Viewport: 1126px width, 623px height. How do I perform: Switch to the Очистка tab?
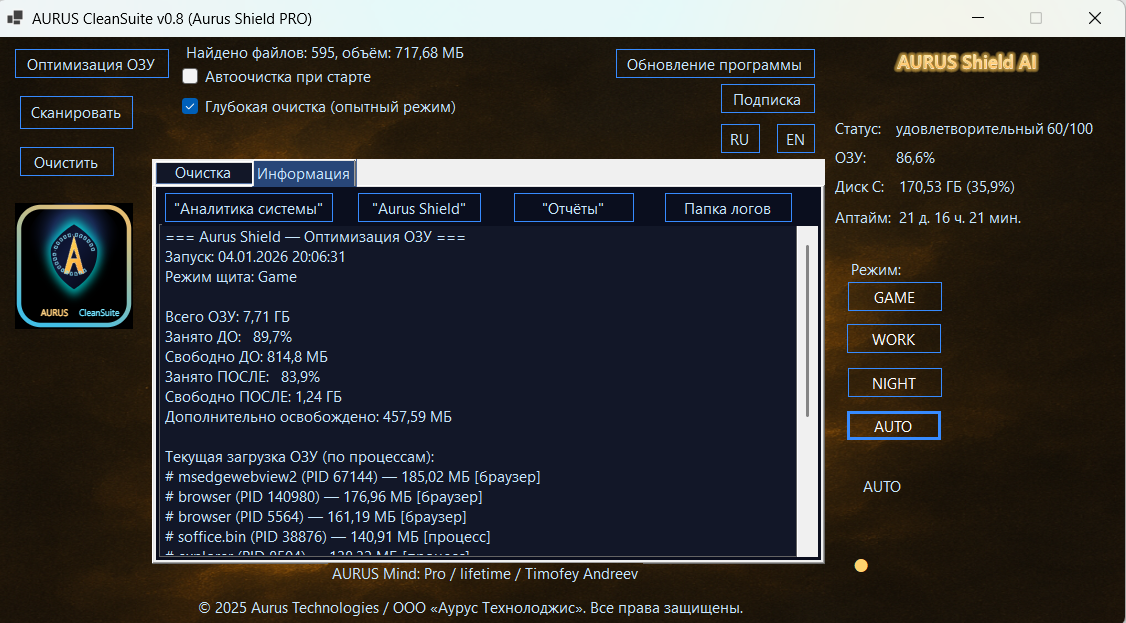(x=203, y=173)
